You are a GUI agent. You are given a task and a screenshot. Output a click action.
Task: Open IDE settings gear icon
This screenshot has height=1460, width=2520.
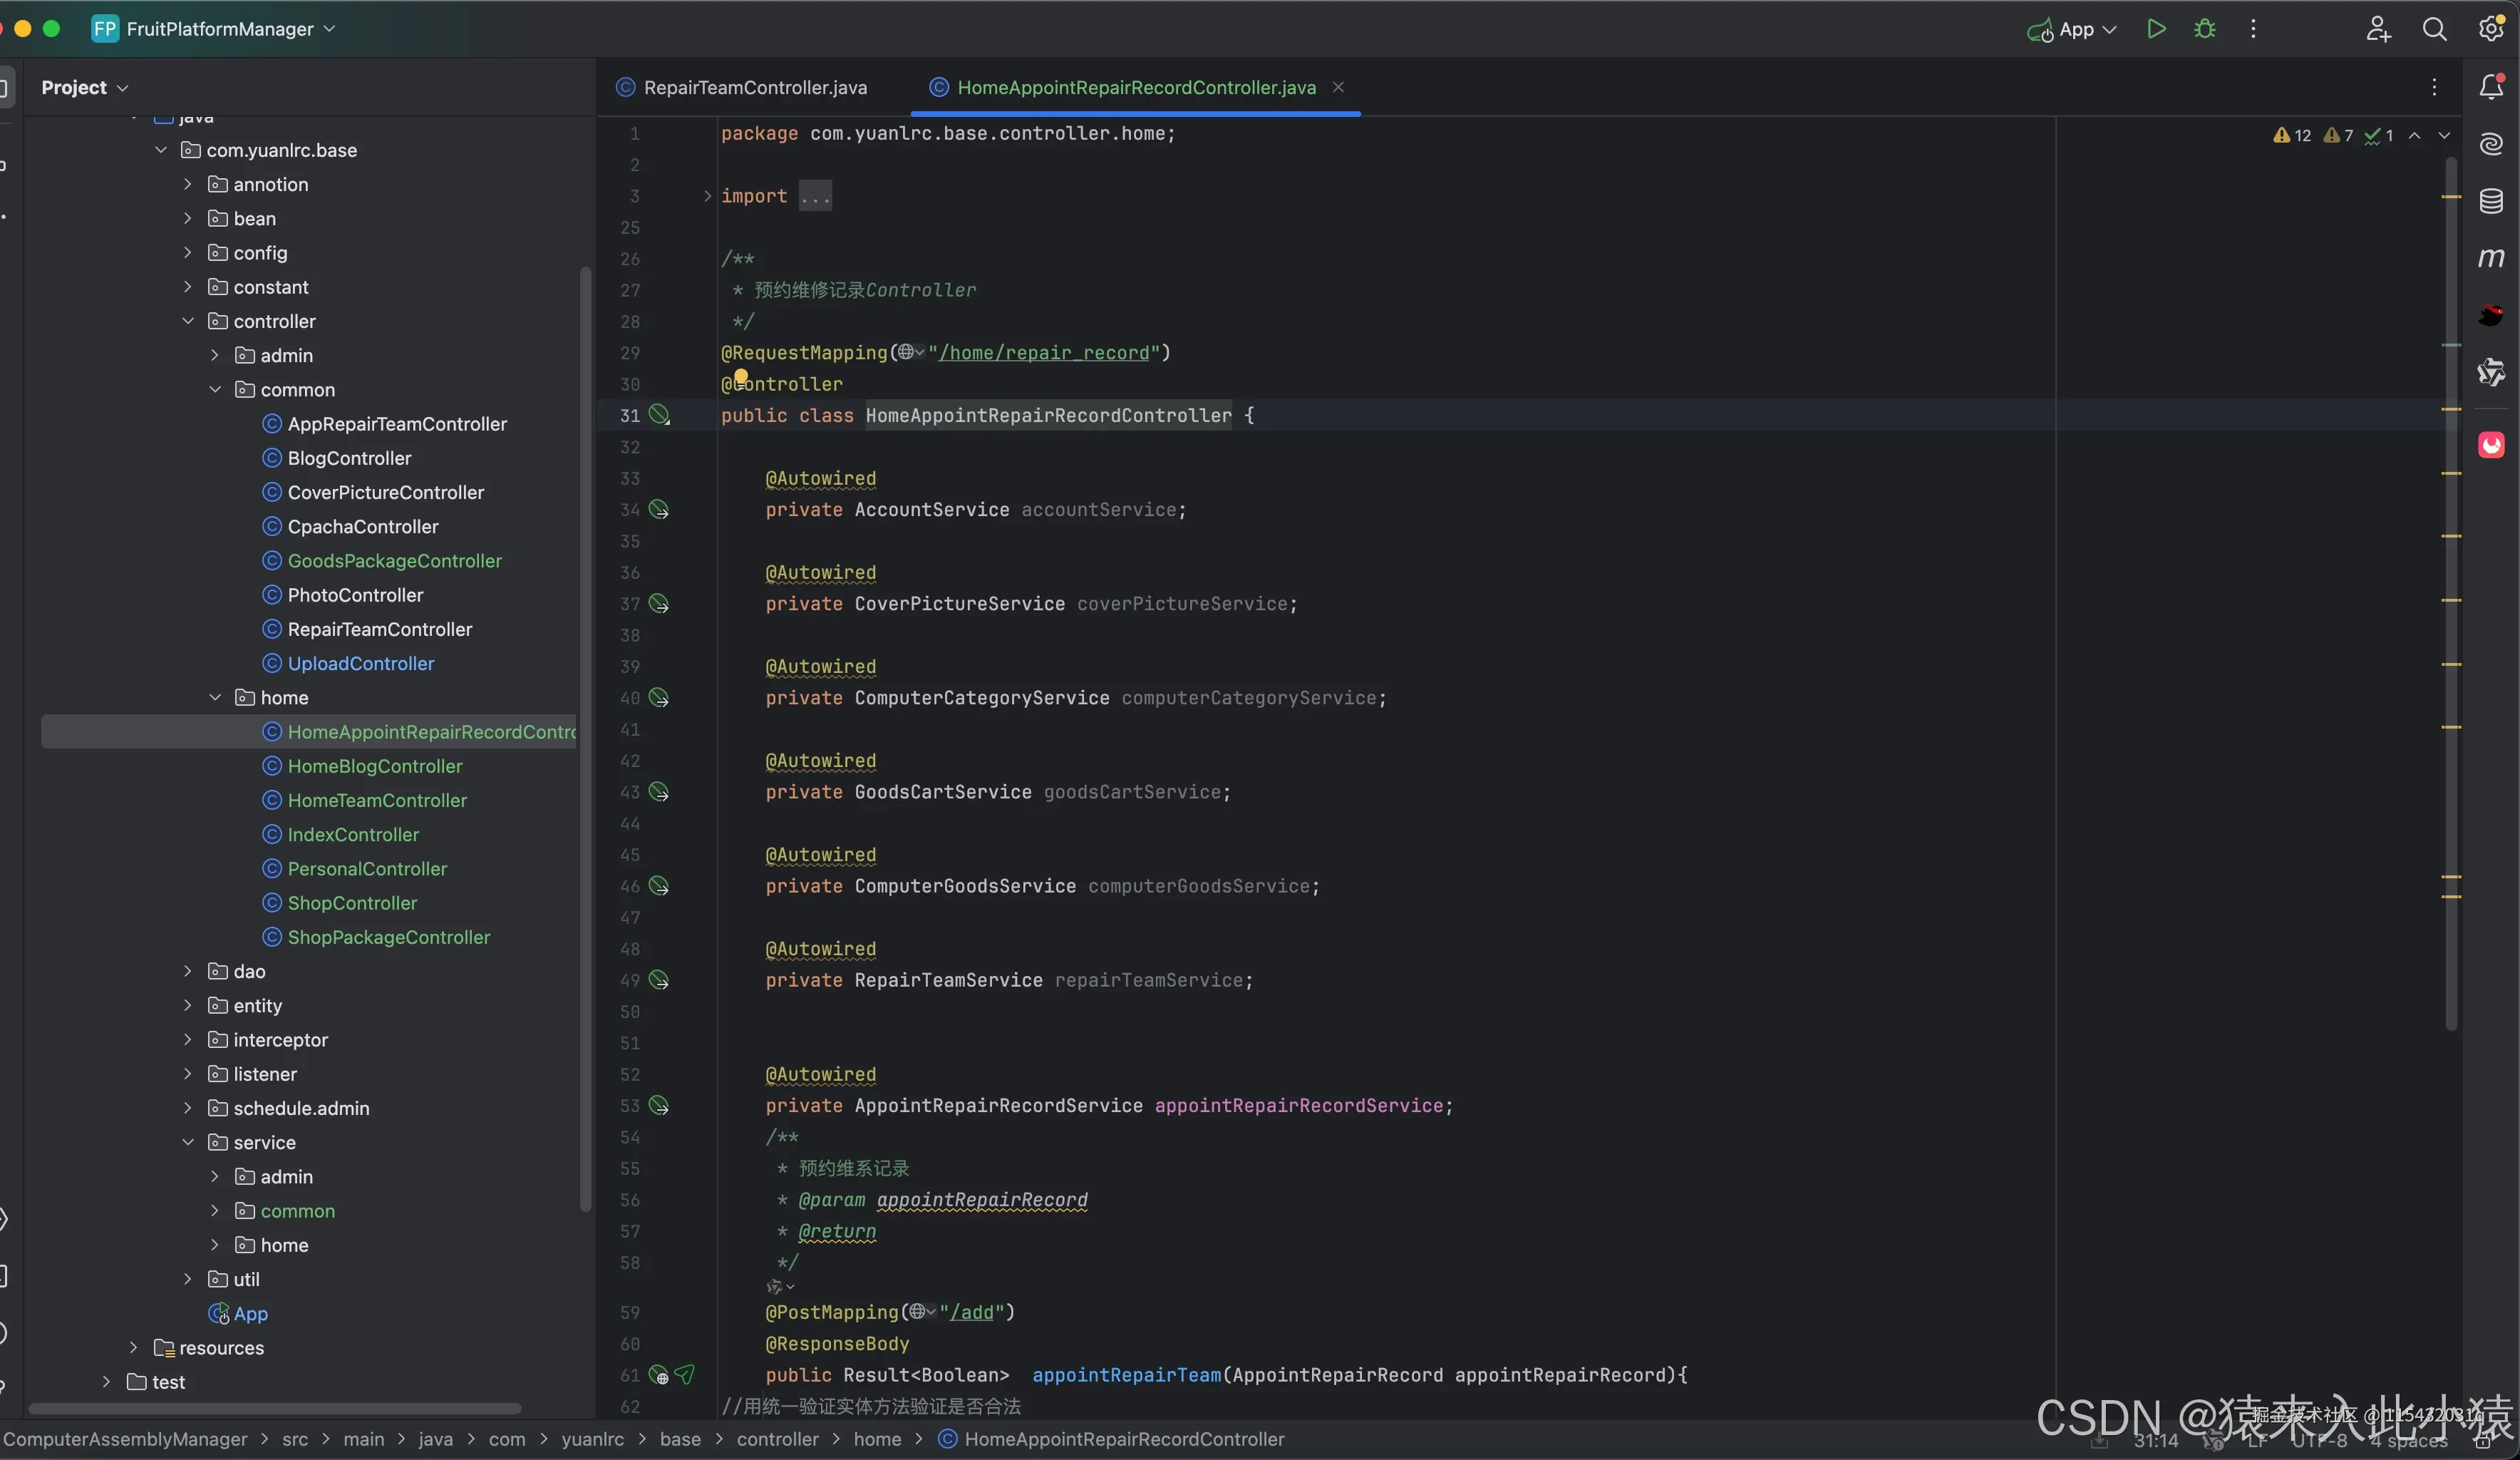(2490, 29)
